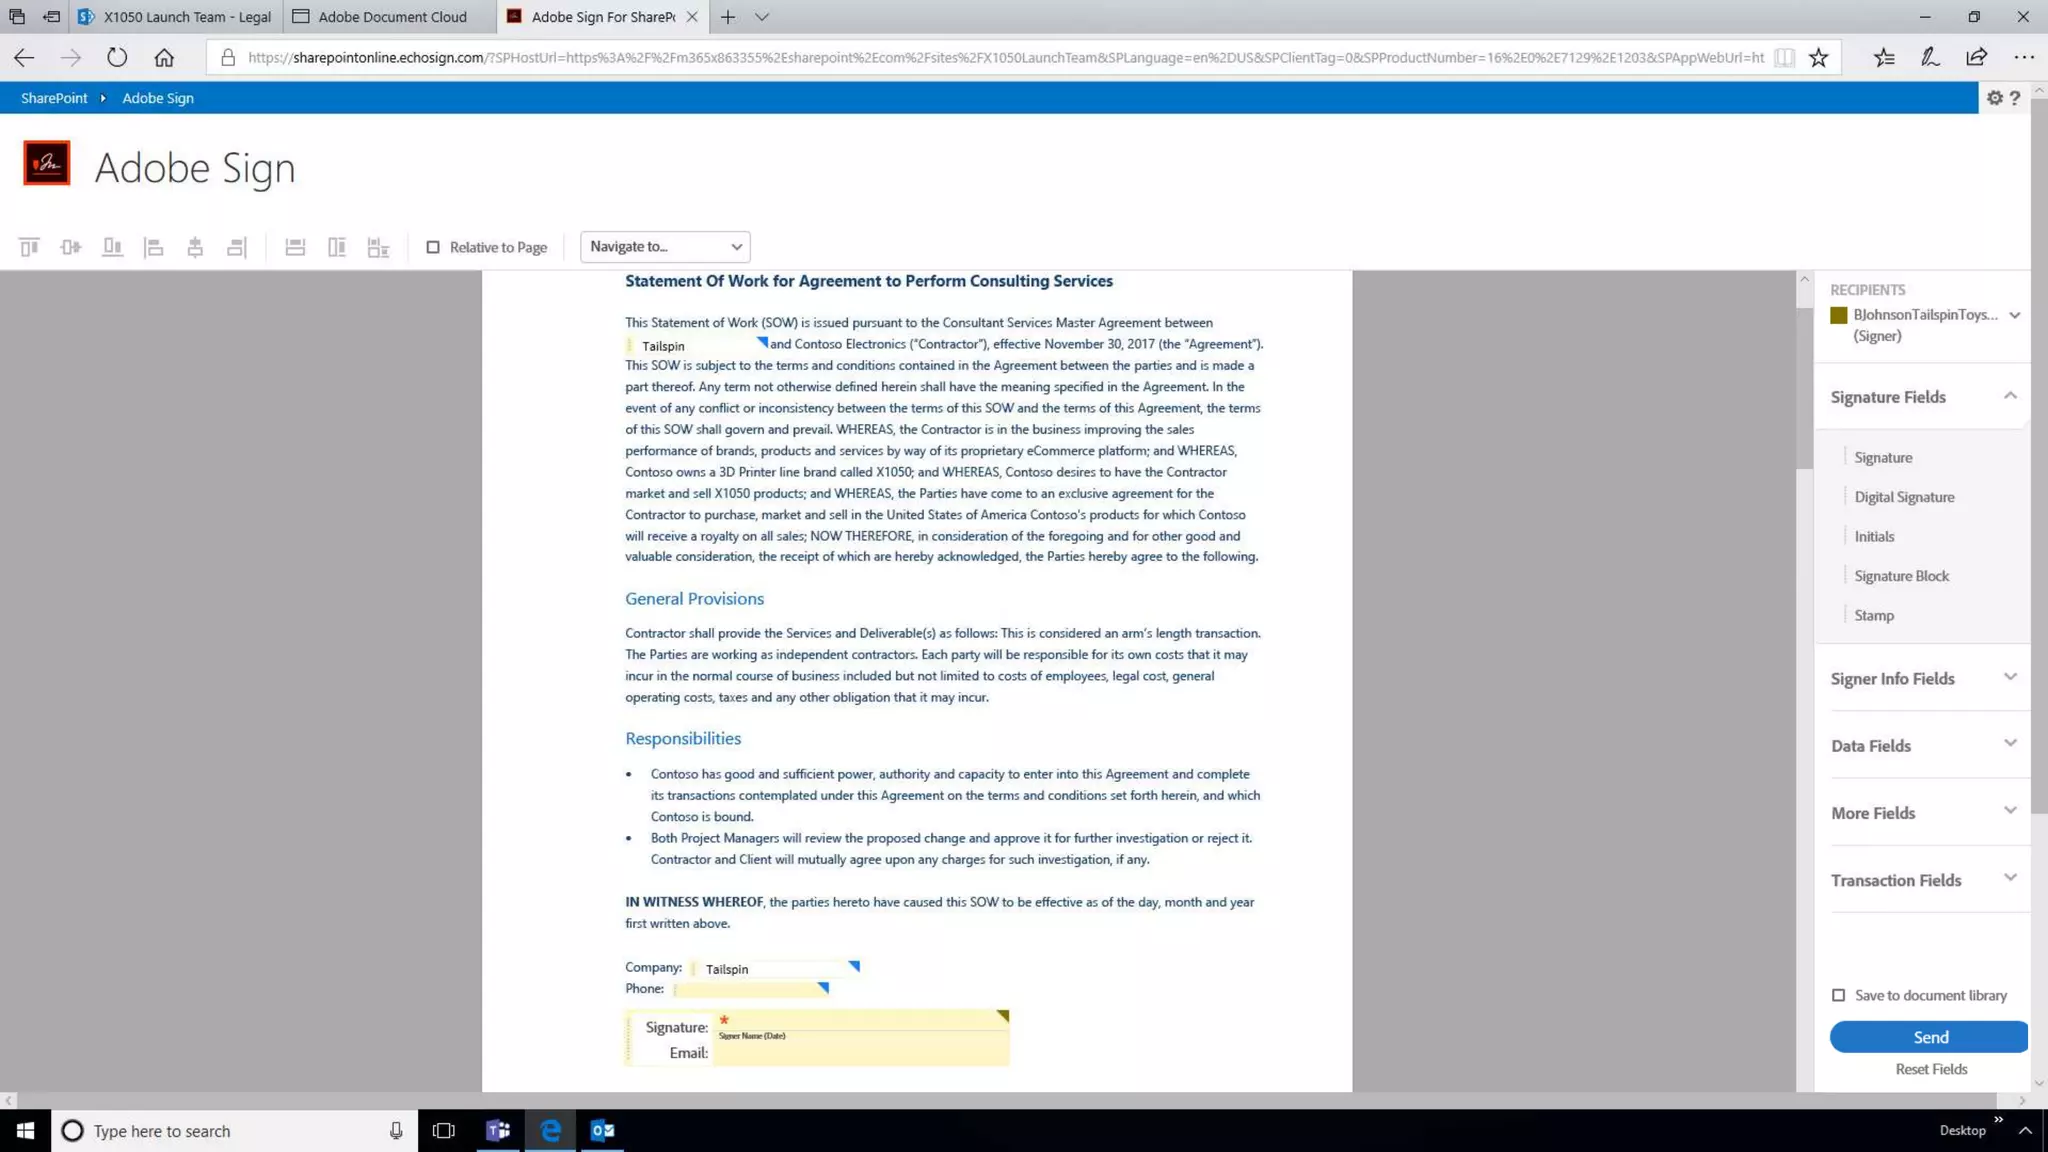Screen dimensions: 2048x1152
Task: Check Save to document library
Action: 1838,995
